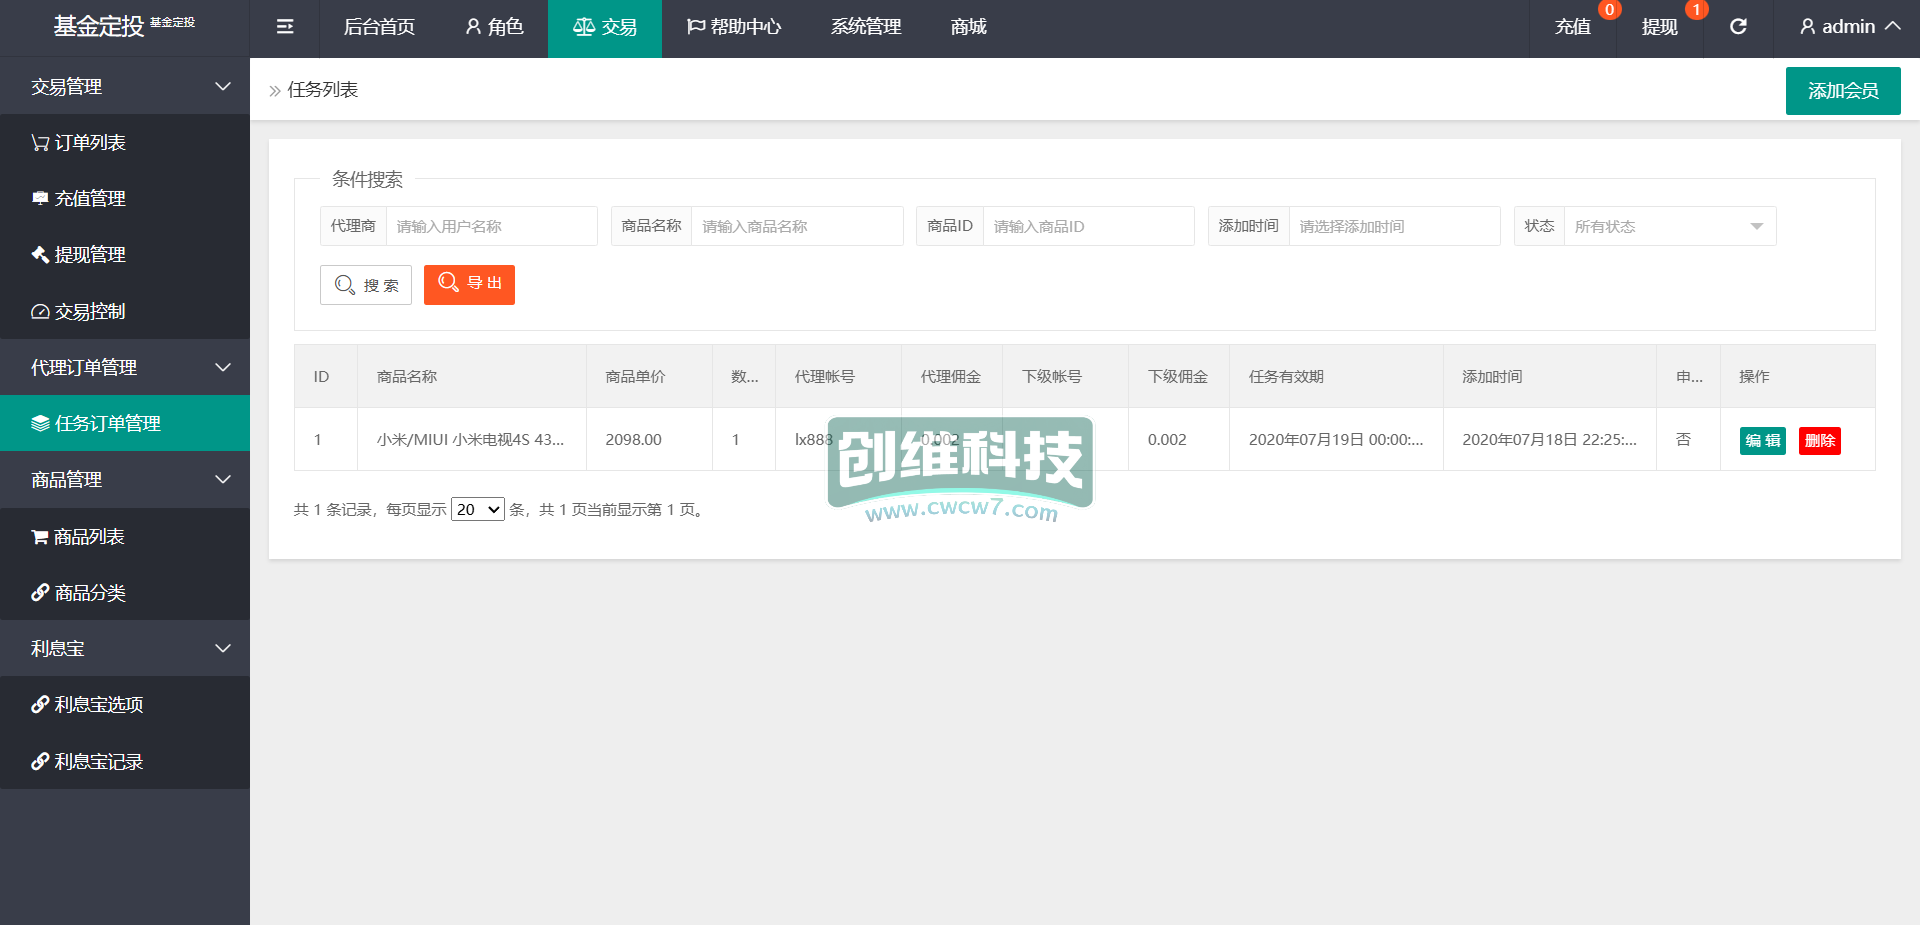Open the 所有状态 status dropdown
This screenshot has height=925, width=1920.
(1669, 226)
